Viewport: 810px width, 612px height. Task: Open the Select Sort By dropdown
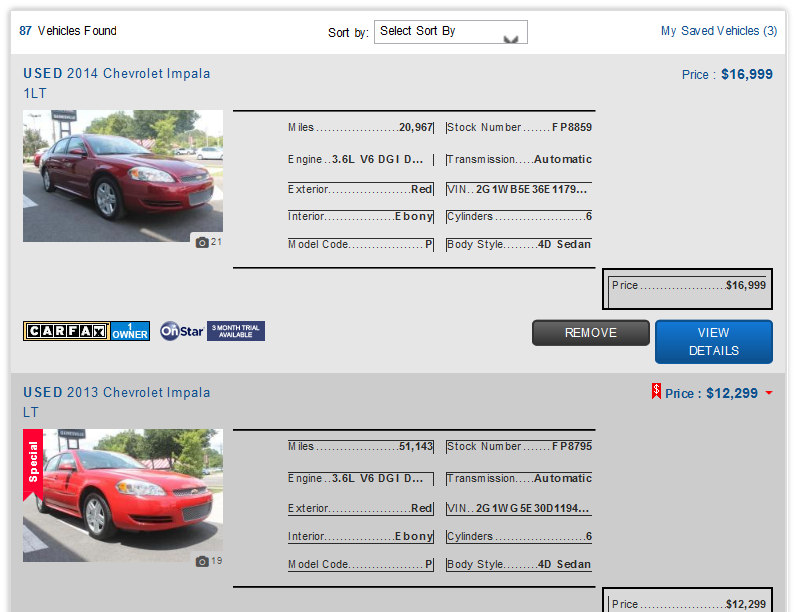pyautogui.click(x=450, y=32)
